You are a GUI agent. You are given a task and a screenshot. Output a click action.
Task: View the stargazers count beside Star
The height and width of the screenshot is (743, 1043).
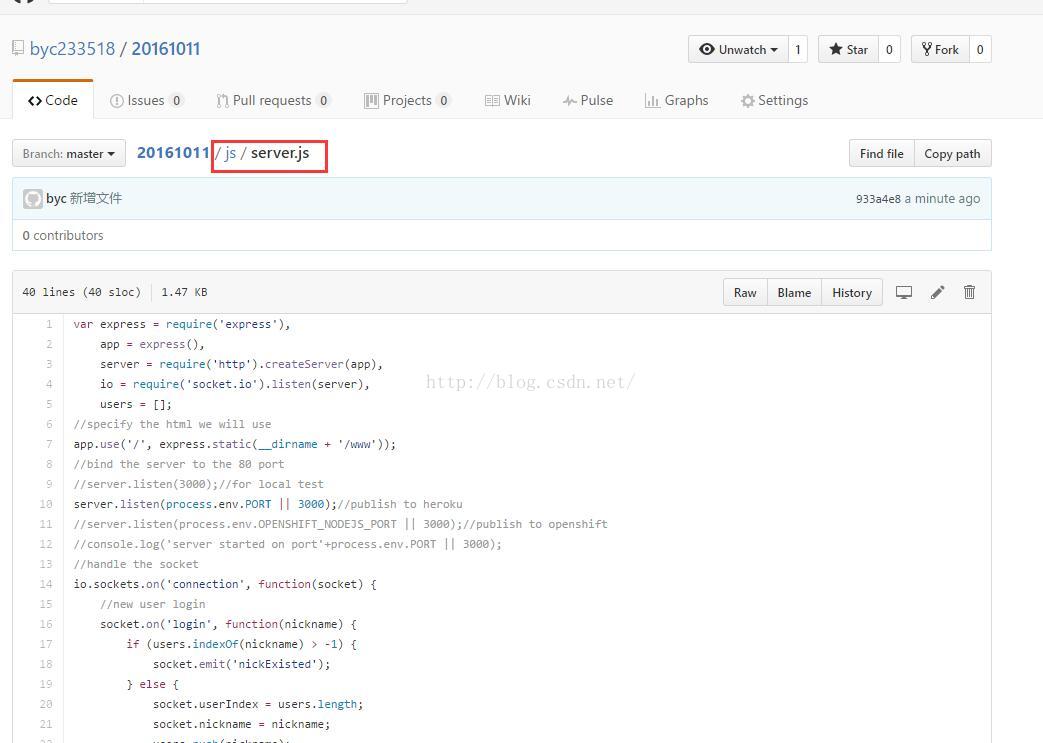click(889, 49)
